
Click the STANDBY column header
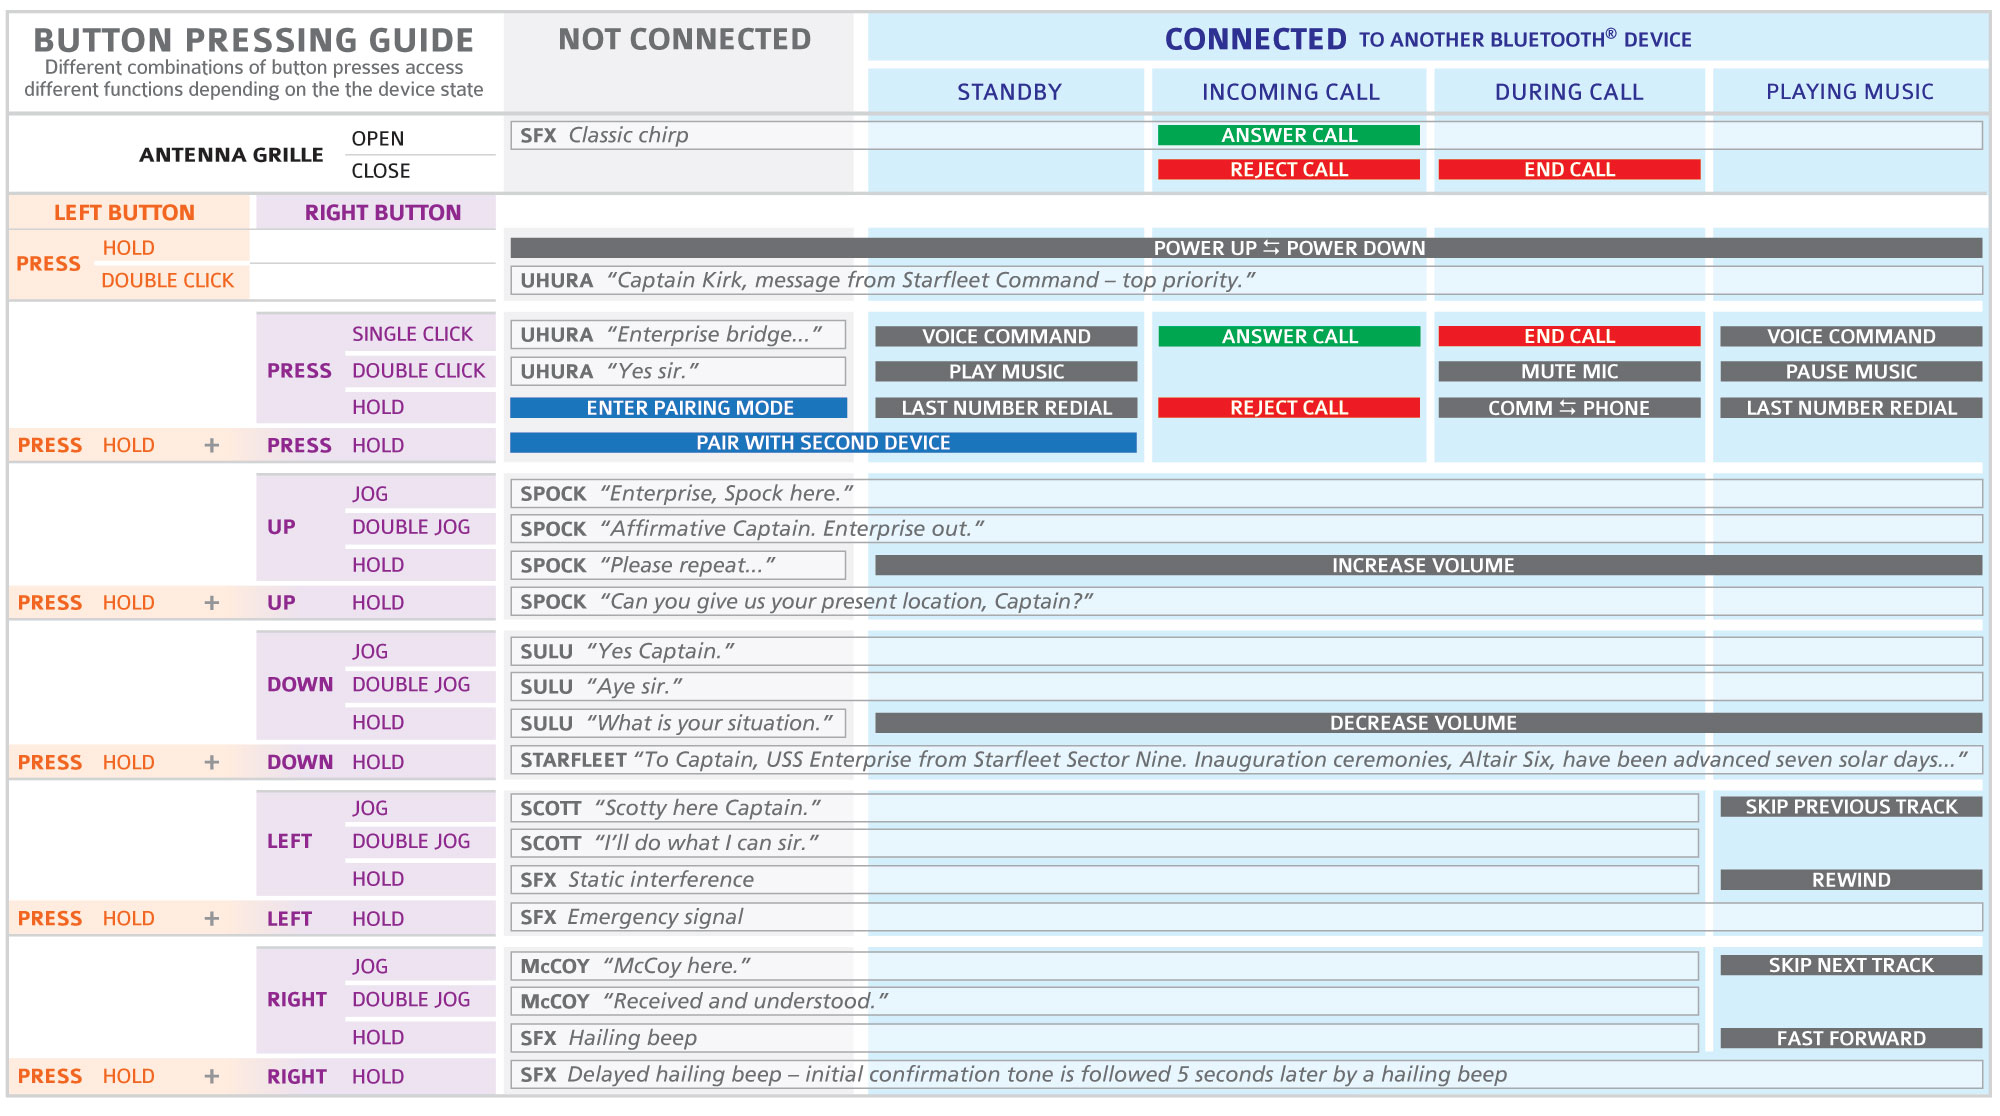(1009, 92)
